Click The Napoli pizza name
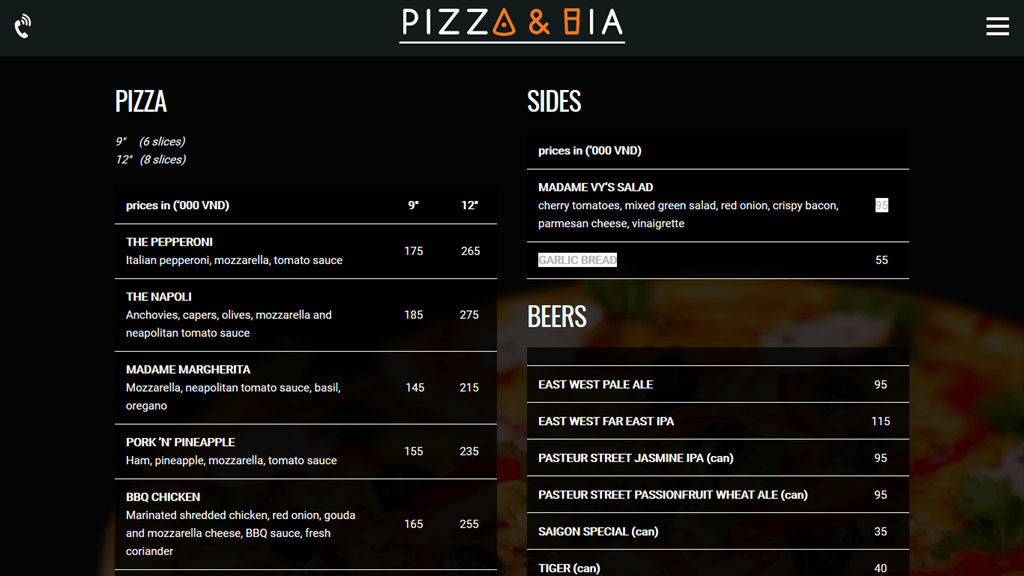 click(158, 297)
